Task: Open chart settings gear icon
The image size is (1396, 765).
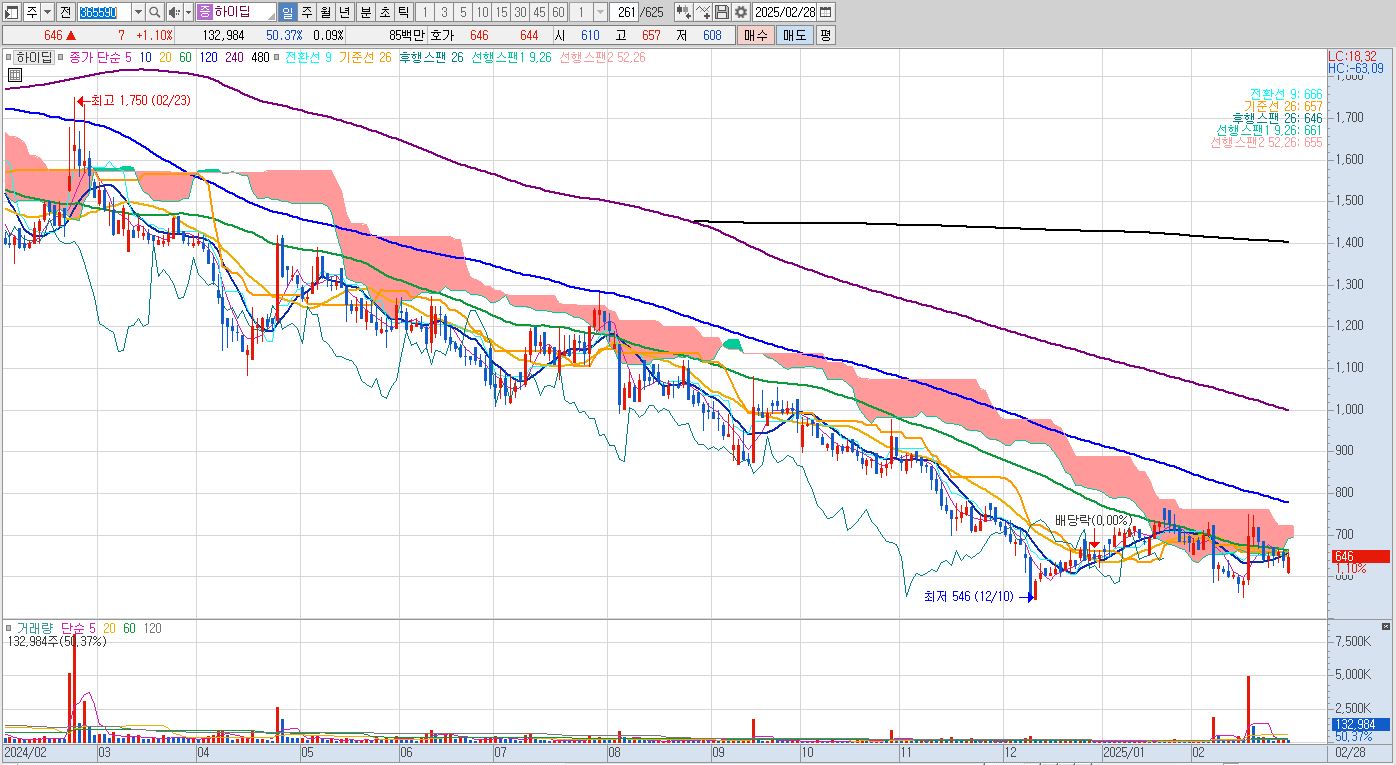Action: click(741, 12)
